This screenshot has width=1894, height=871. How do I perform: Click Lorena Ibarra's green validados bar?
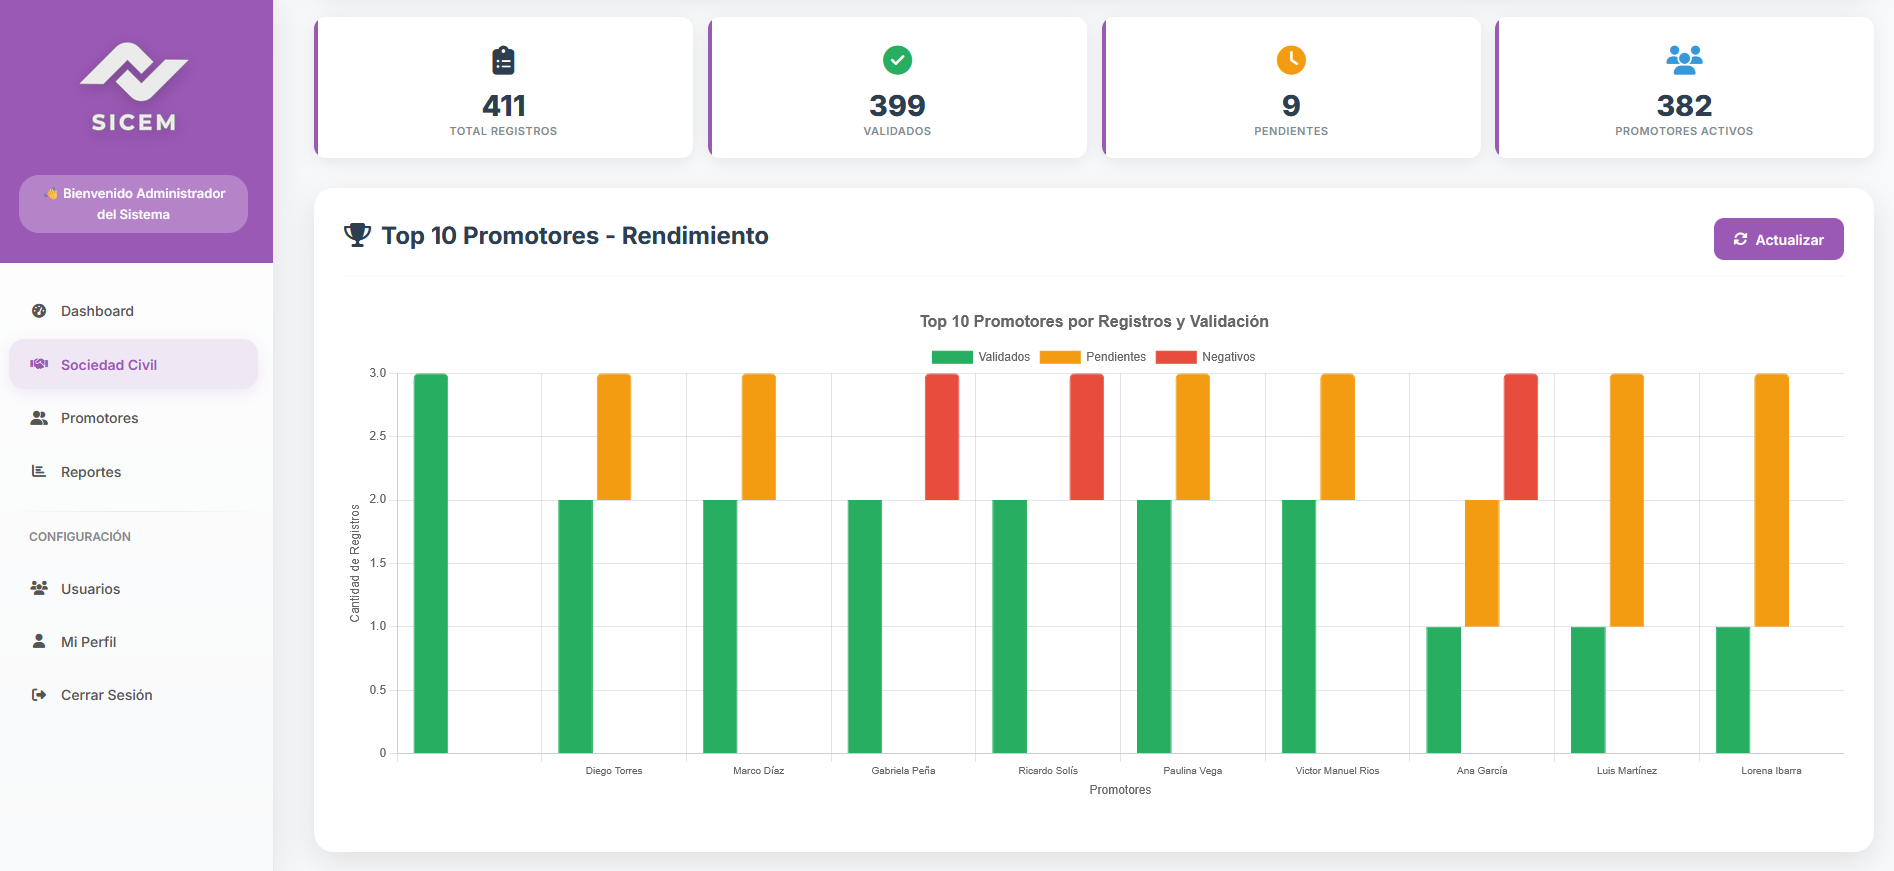(x=1733, y=690)
